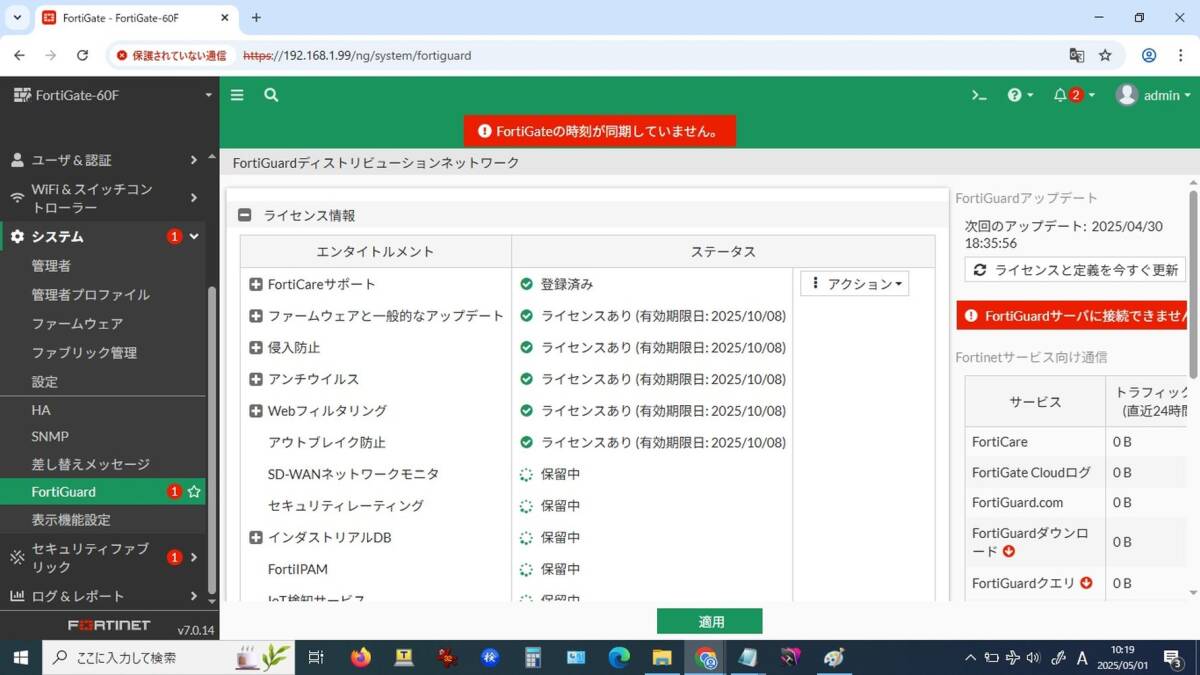The width and height of the screenshot is (1200, 675).
Task: Open the アクション dropdown
Action: point(855,284)
